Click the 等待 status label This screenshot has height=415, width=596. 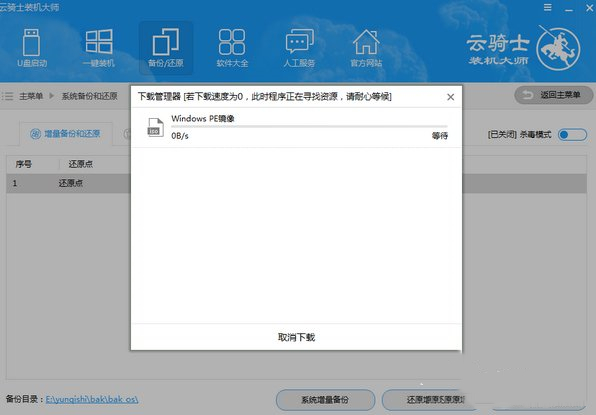click(440, 136)
